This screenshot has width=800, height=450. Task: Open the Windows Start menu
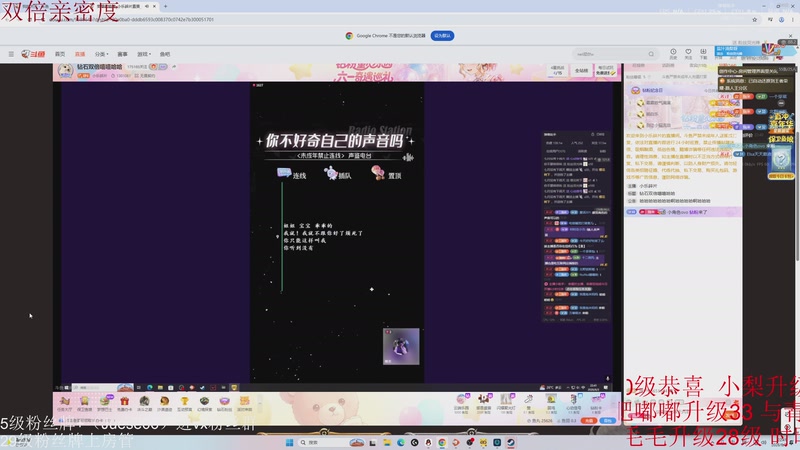click(x=289, y=442)
